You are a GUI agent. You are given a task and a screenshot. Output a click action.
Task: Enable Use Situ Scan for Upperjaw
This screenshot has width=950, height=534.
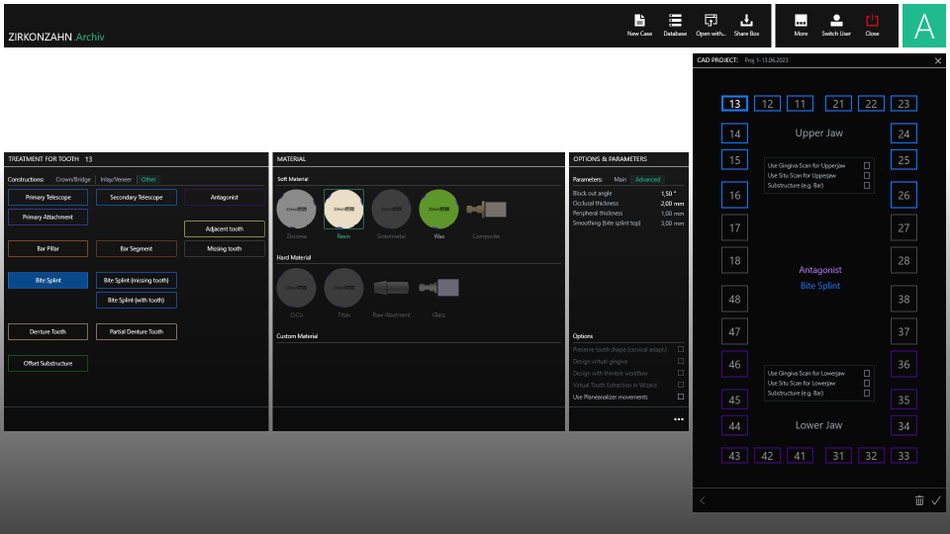(866, 175)
